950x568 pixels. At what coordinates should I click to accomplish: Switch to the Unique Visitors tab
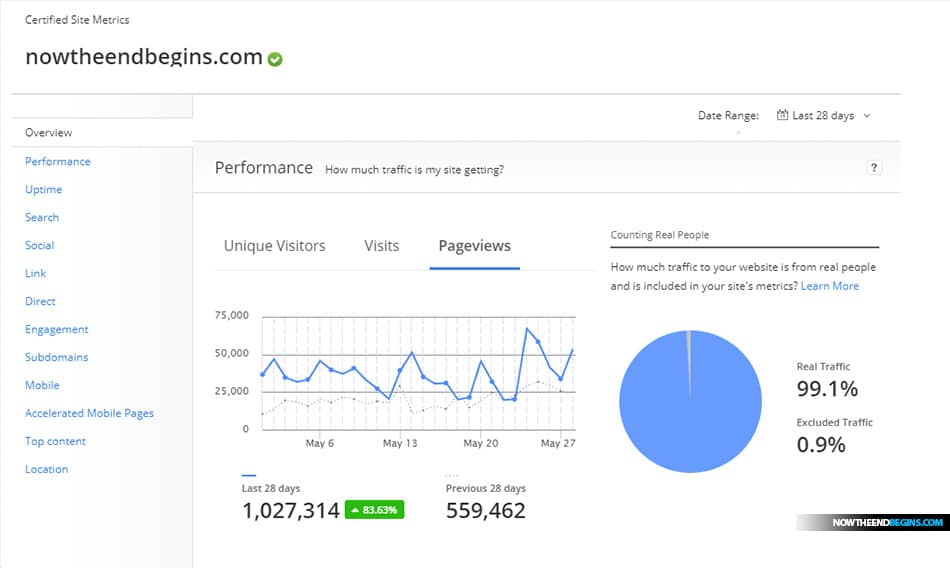274,246
